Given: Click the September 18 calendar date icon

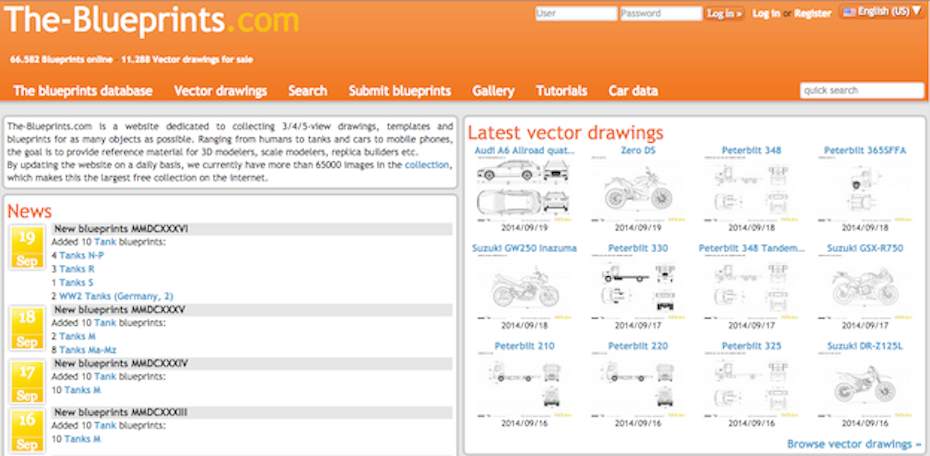Looking at the screenshot, I should point(26,328).
